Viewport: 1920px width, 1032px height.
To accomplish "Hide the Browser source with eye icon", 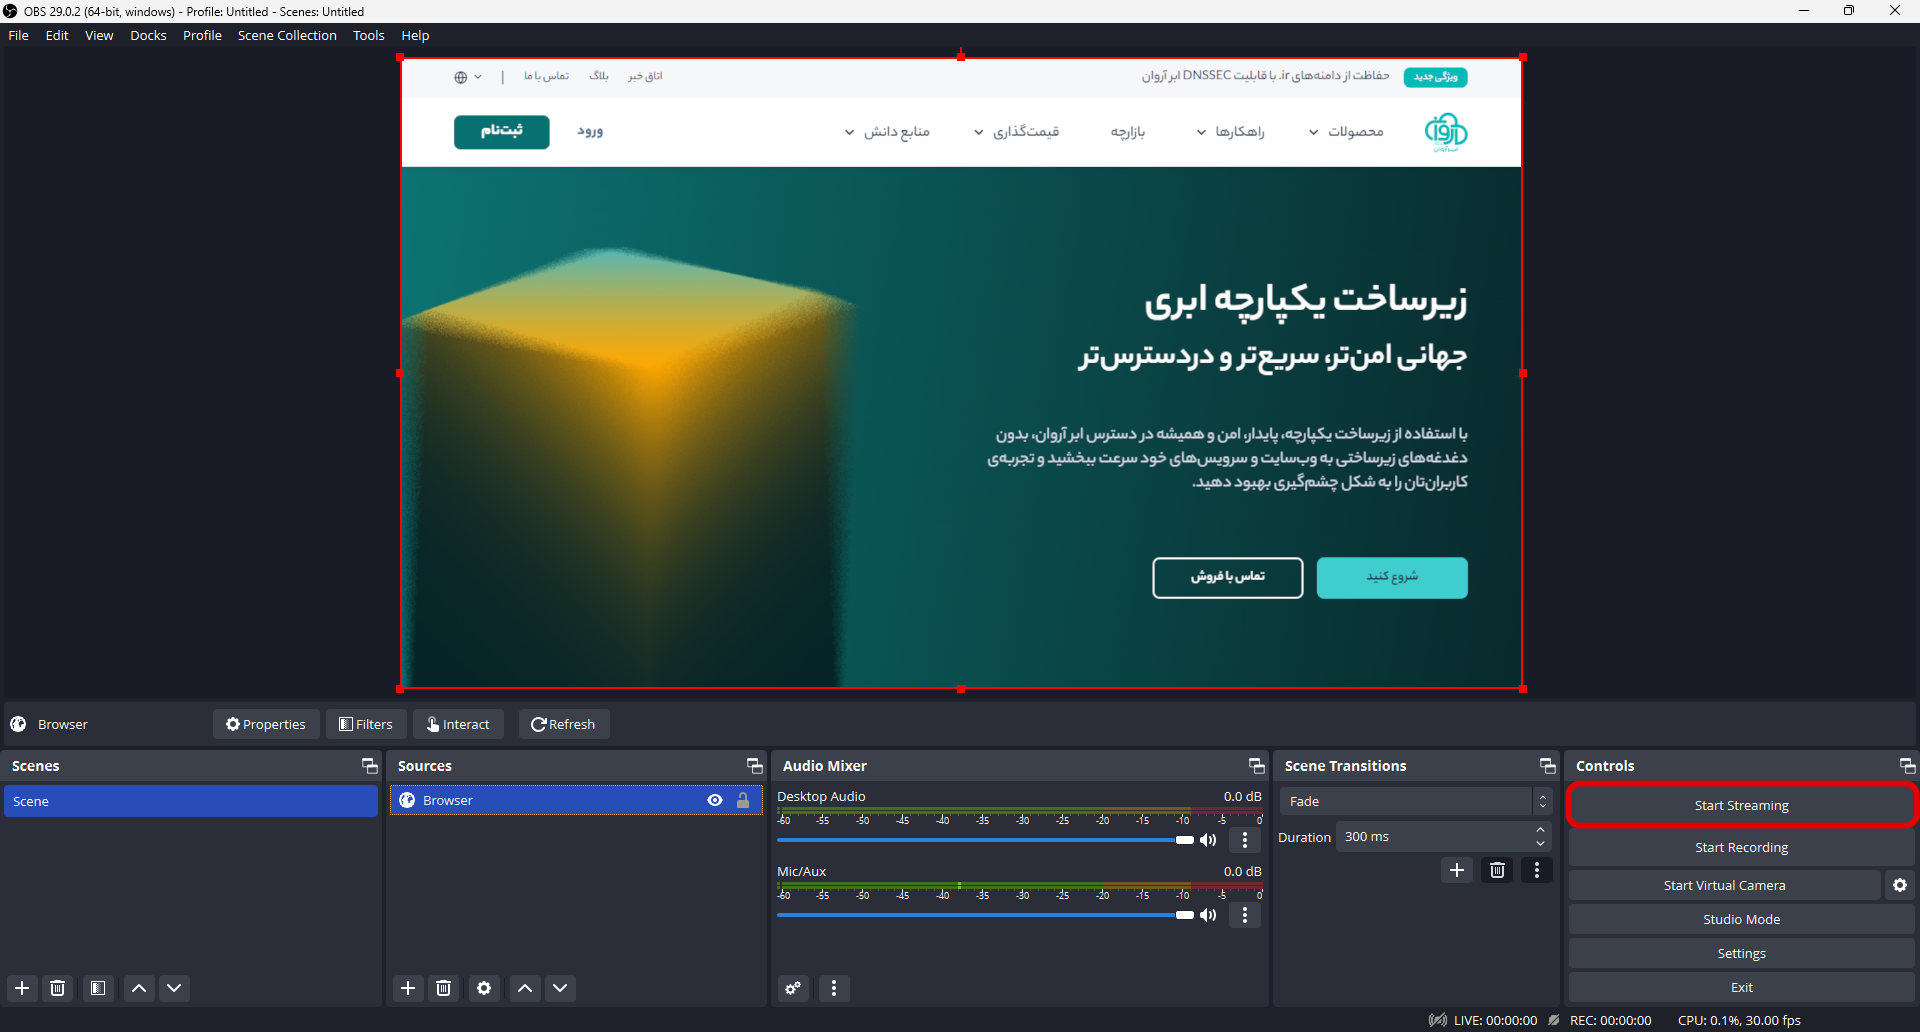I will (x=715, y=800).
